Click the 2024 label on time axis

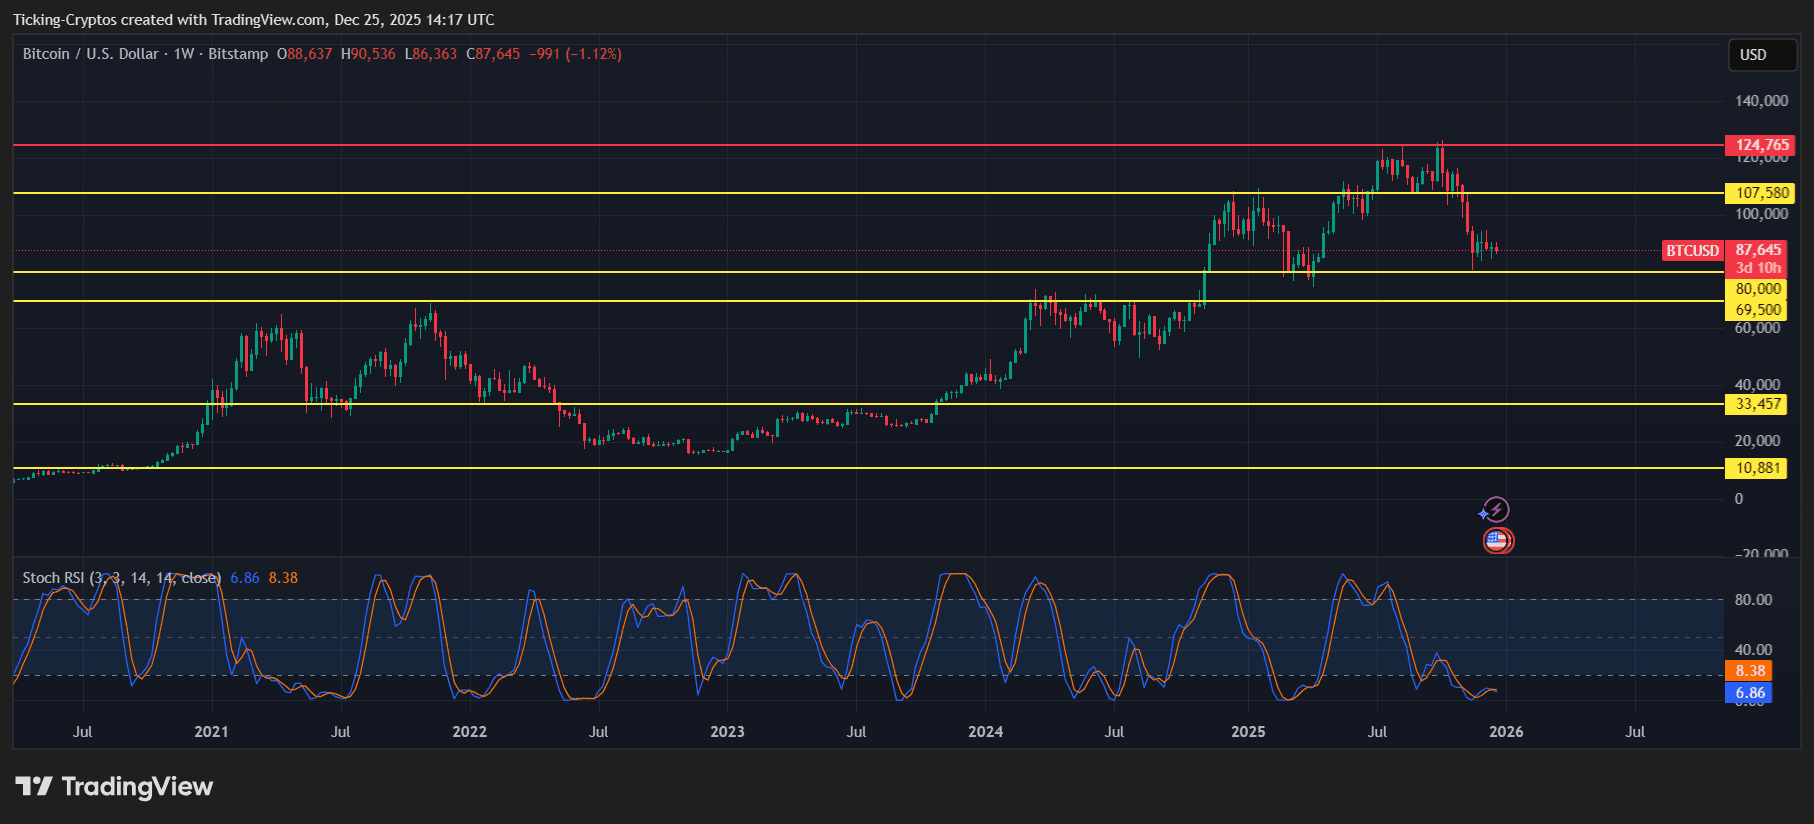pyautogui.click(x=985, y=732)
